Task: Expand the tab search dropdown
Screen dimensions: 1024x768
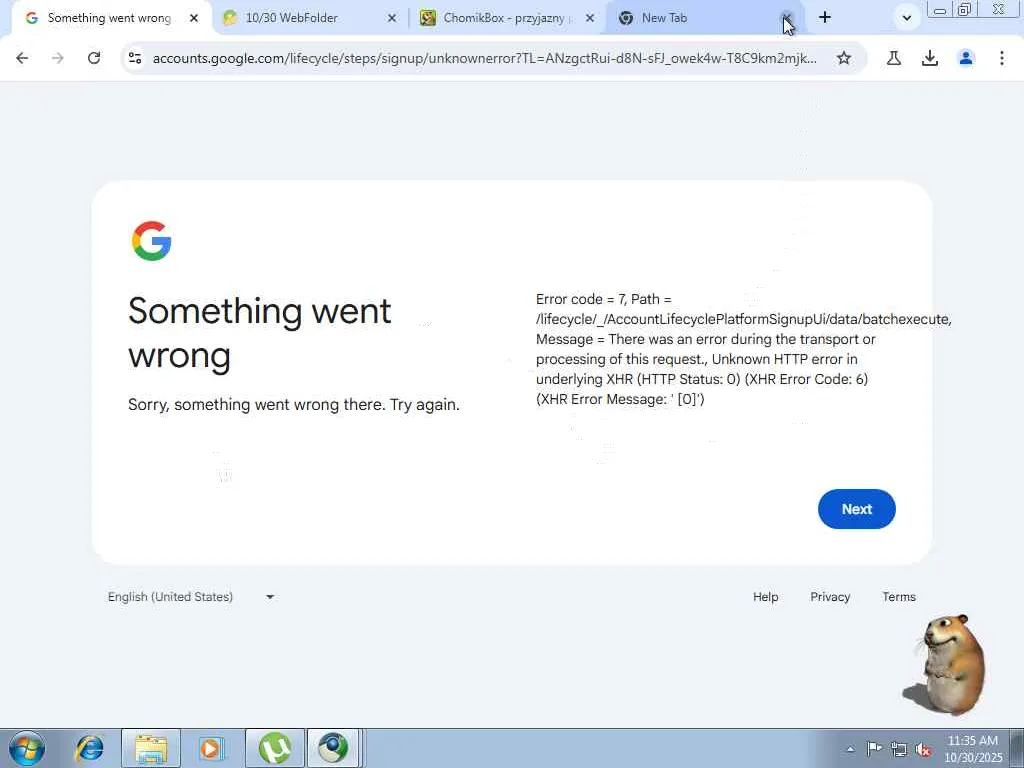Action: [906, 18]
